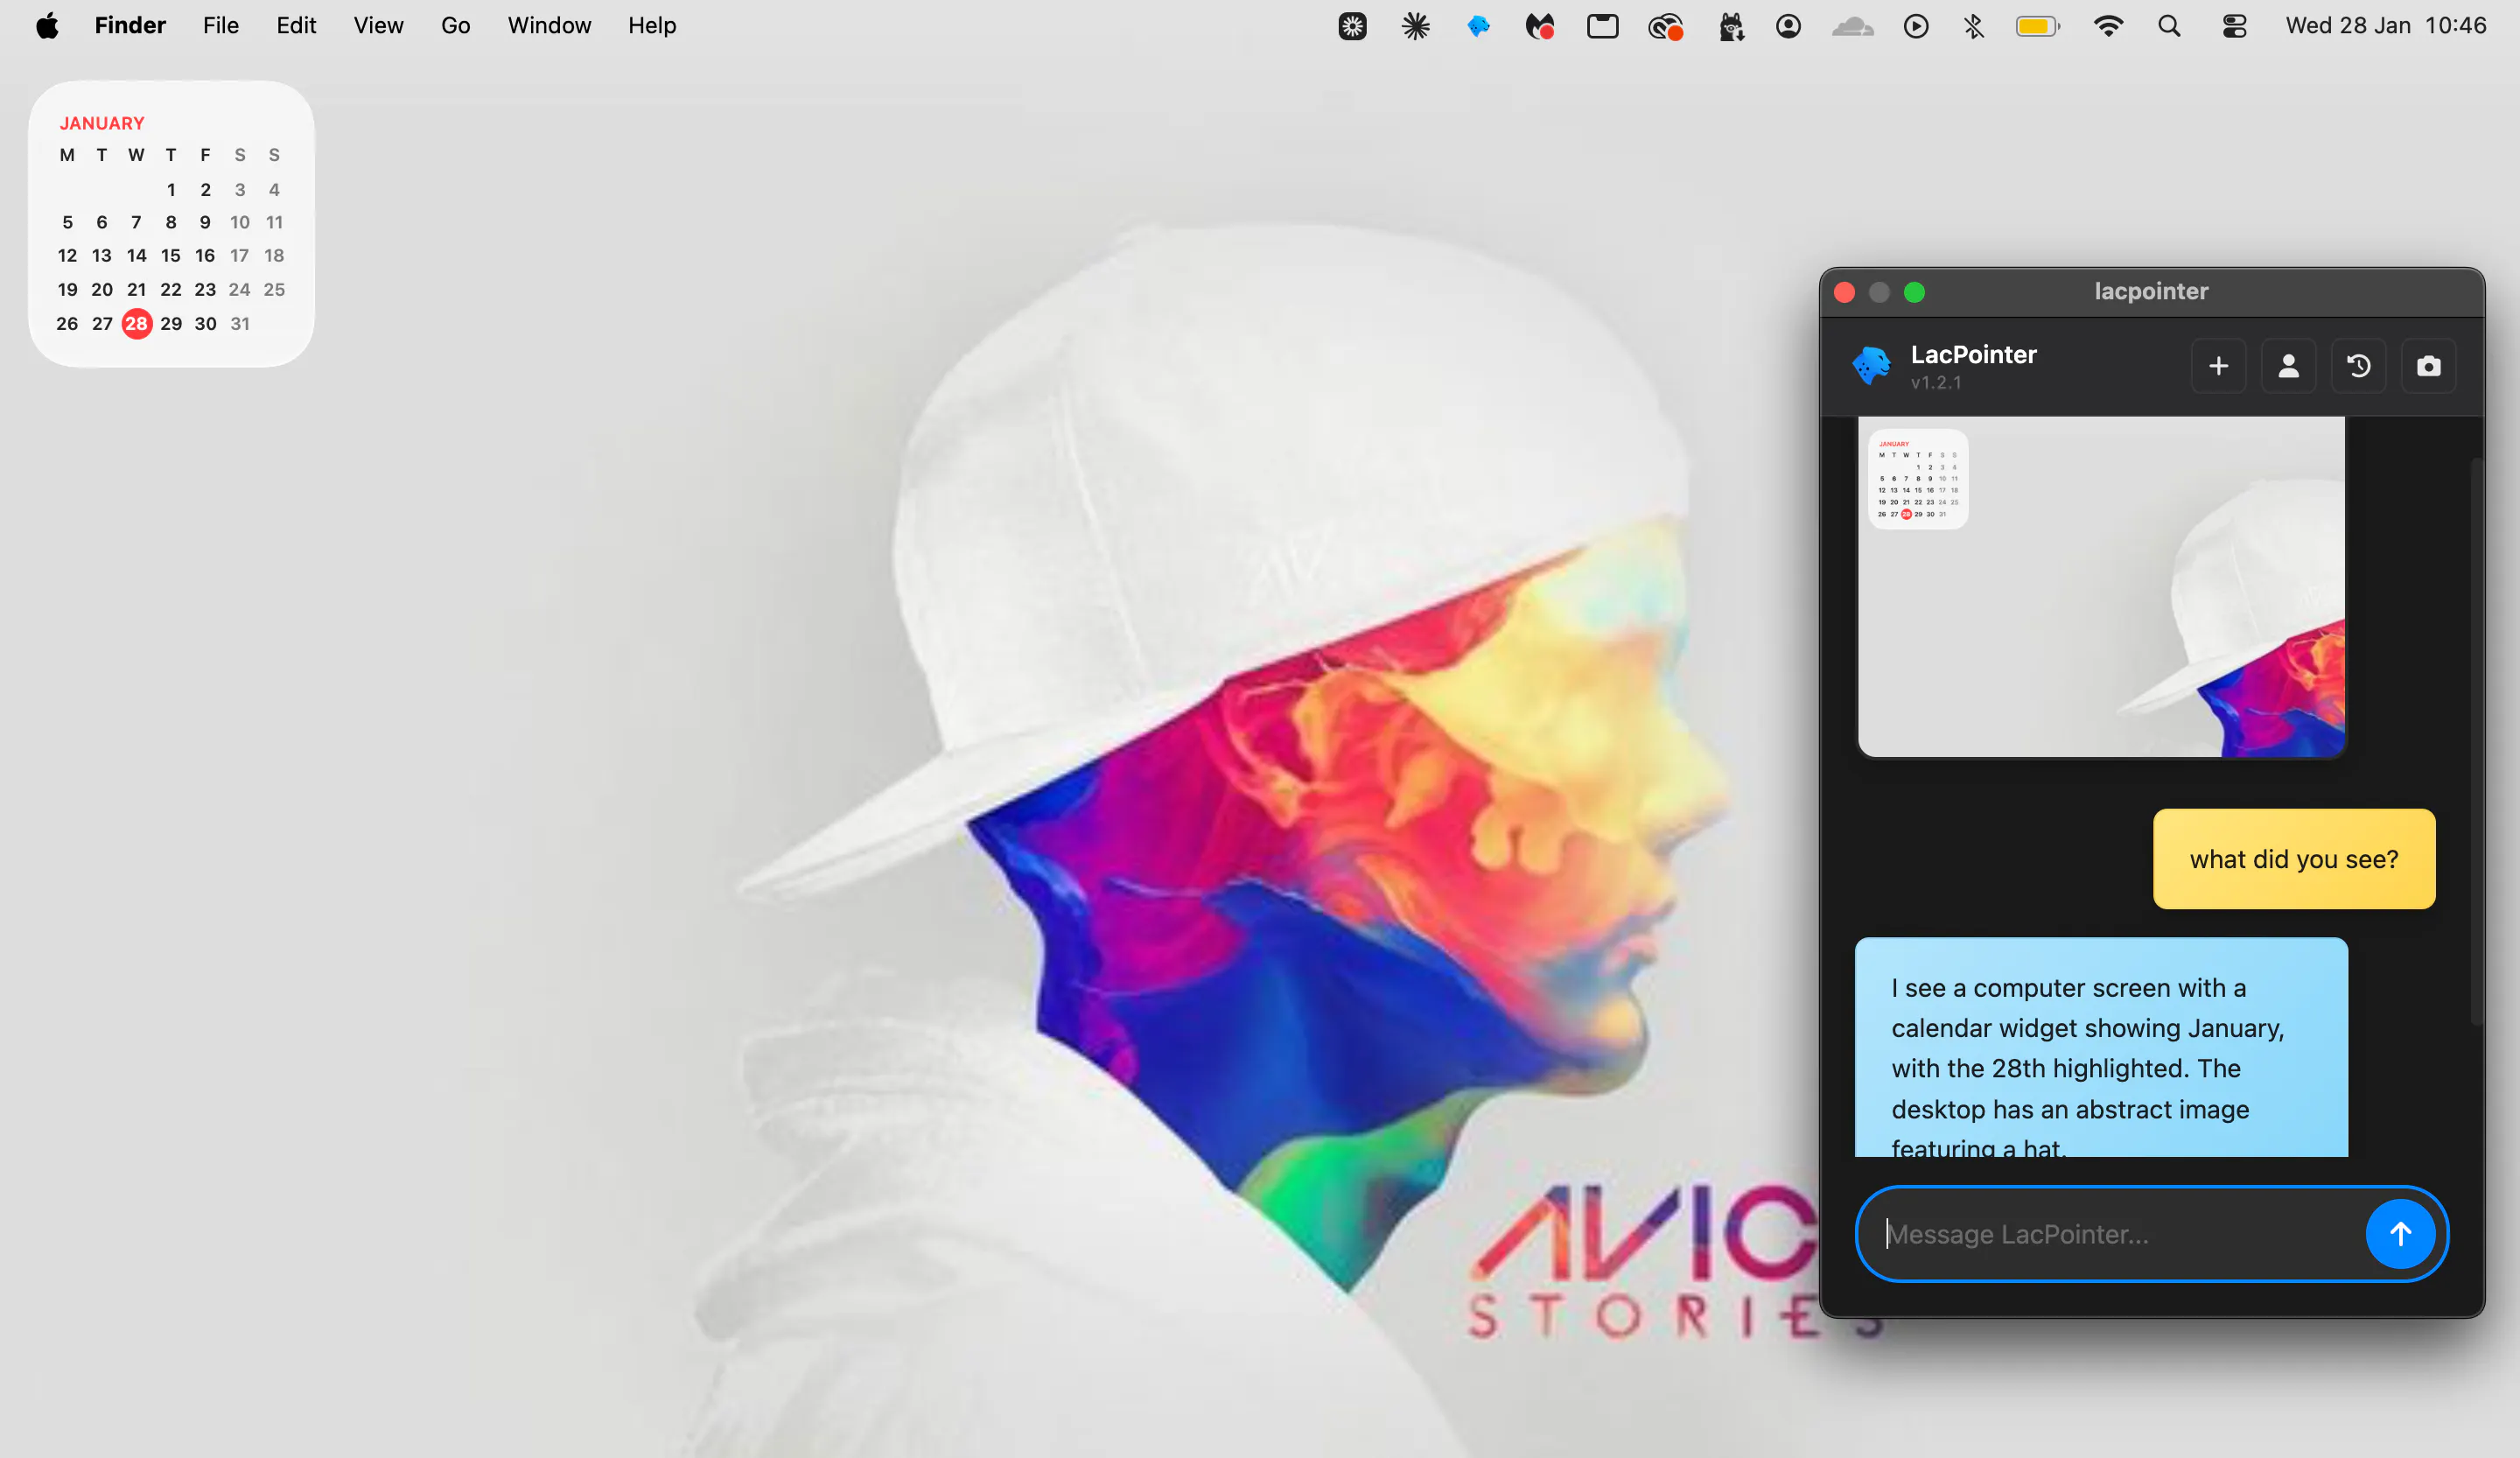The image size is (2520, 1458).
Task: Open the Cloudflare cloud menu bar icon
Action: (1852, 26)
